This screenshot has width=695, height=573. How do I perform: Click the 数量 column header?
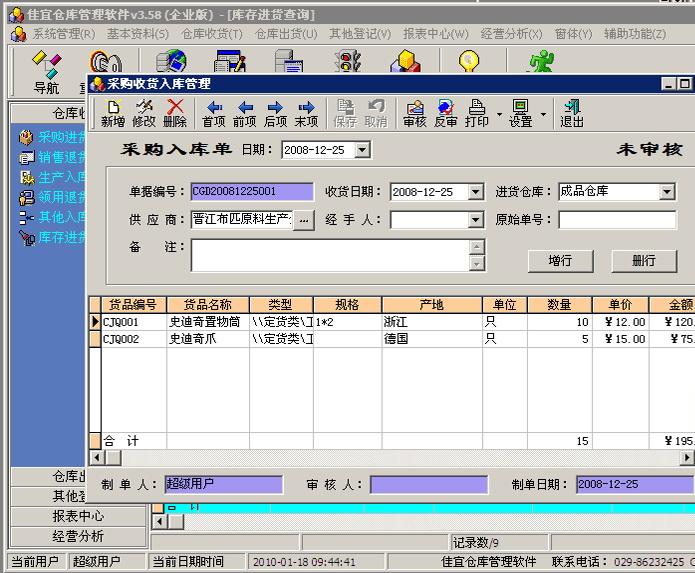coord(559,305)
